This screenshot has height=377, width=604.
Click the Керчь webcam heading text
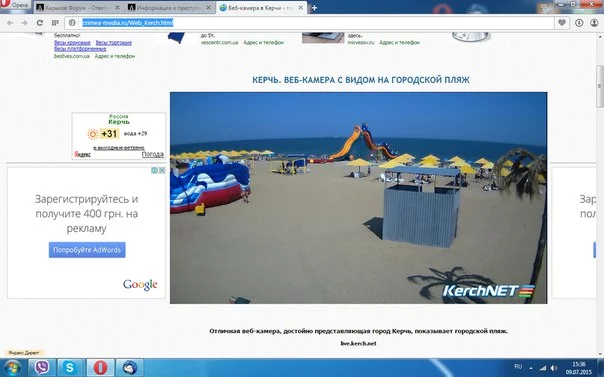pyautogui.click(x=361, y=80)
